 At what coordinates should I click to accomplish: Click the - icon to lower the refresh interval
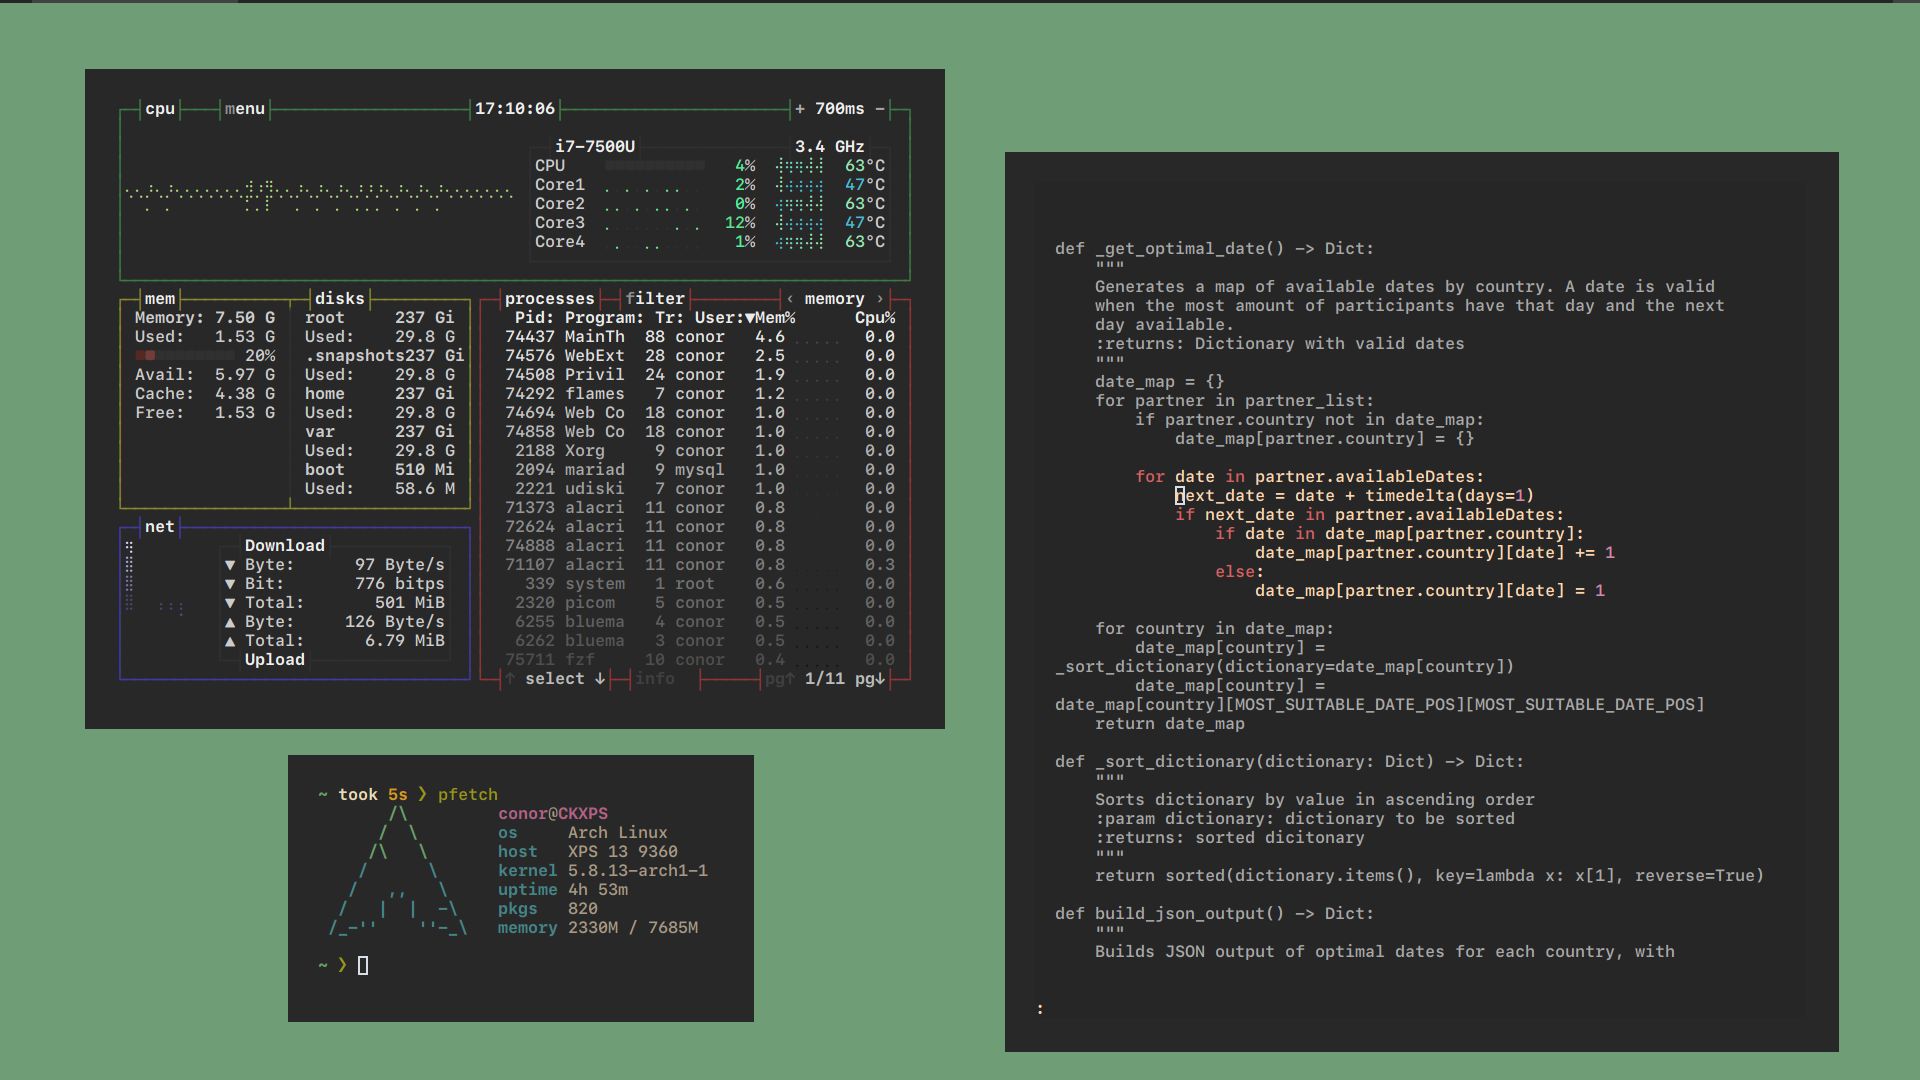point(879,108)
